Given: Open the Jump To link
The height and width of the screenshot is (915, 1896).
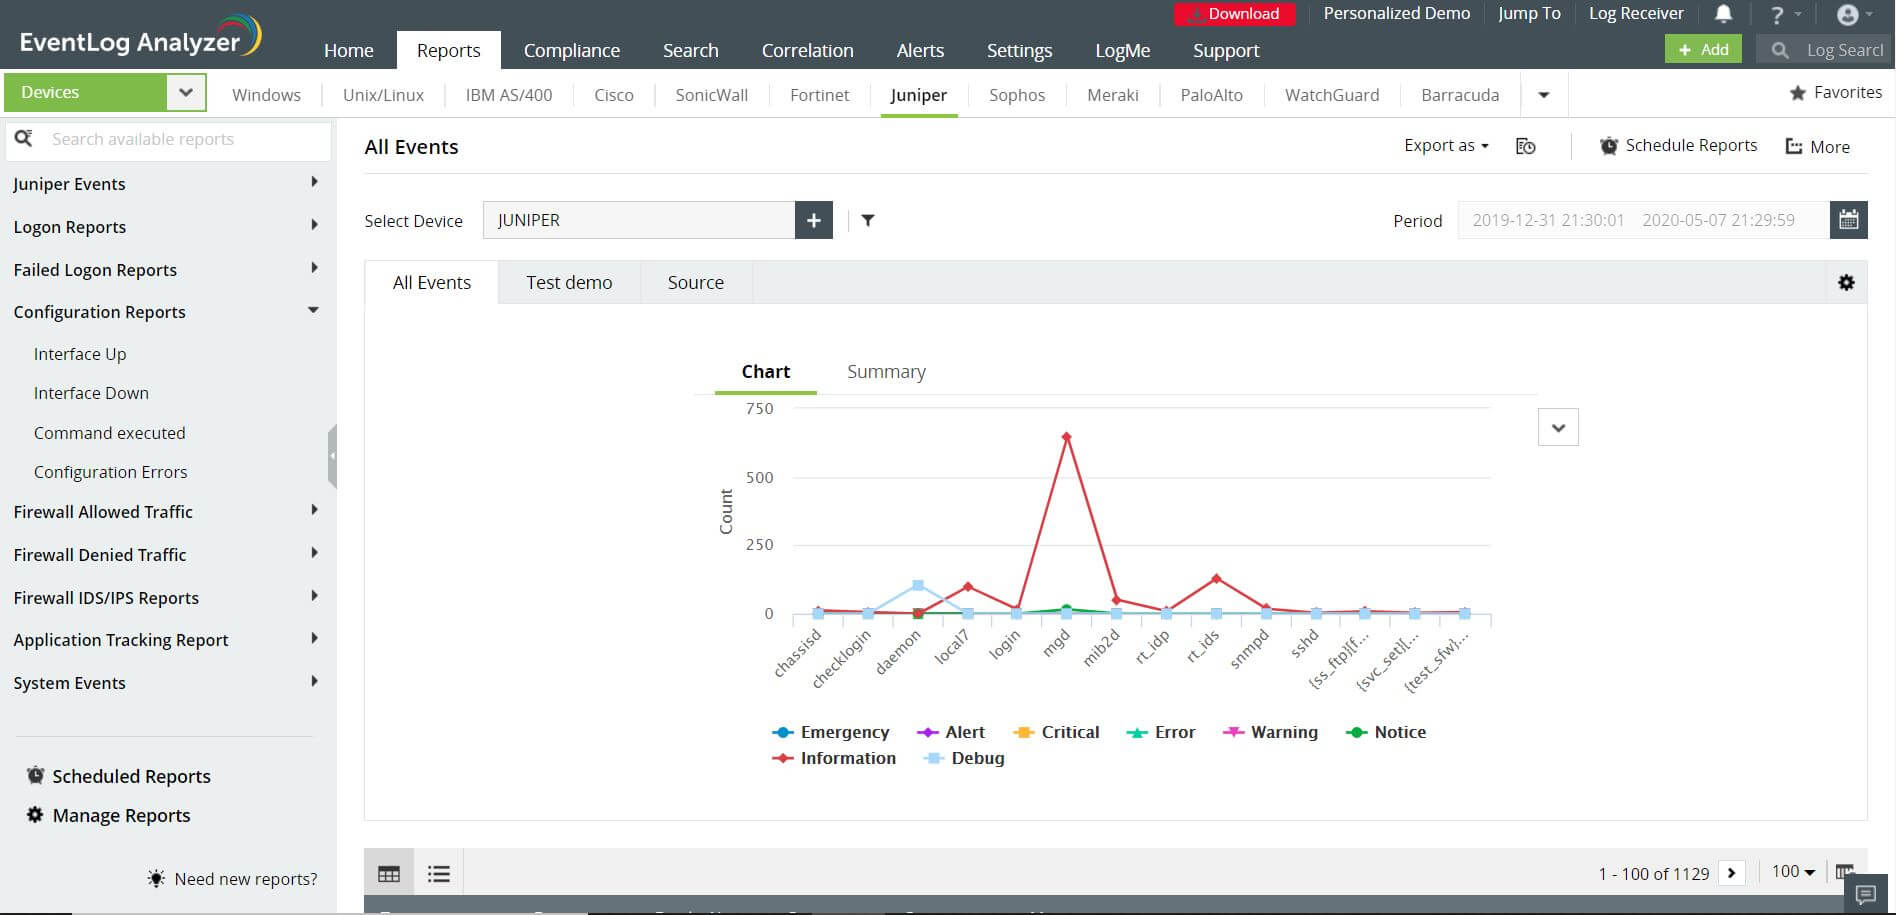Looking at the screenshot, I should click(x=1529, y=13).
